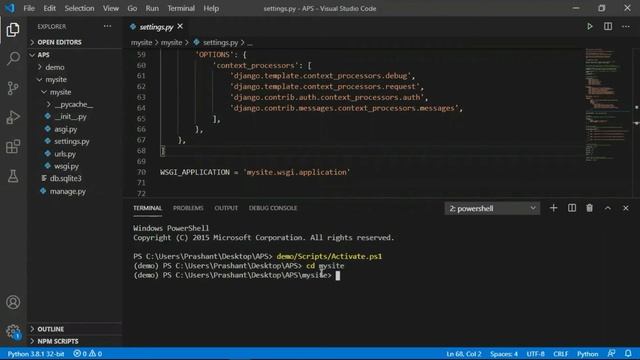Collapse the outer mysite folder

point(56,79)
